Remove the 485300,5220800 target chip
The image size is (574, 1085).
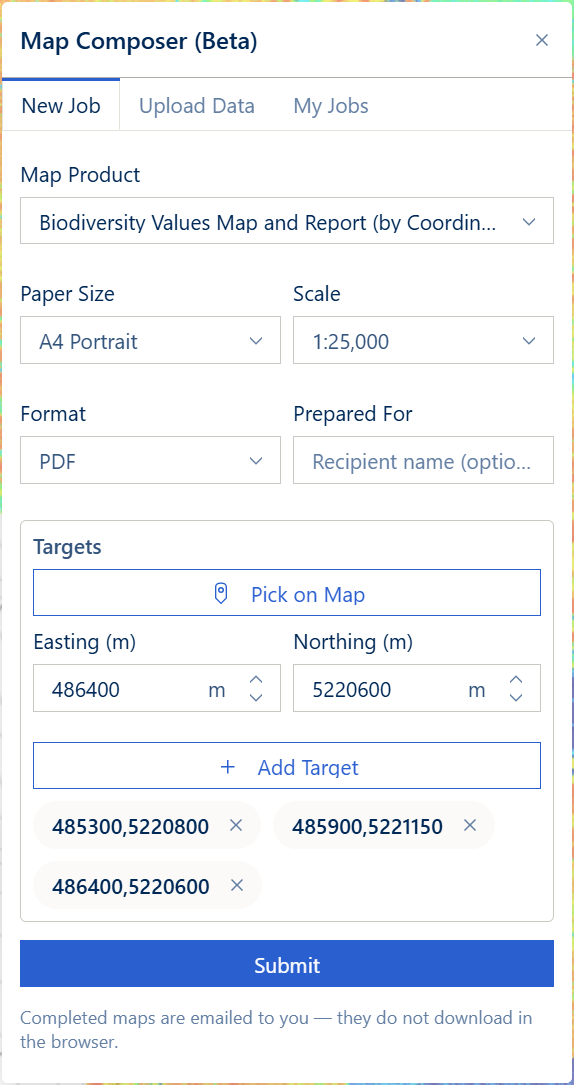236,826
